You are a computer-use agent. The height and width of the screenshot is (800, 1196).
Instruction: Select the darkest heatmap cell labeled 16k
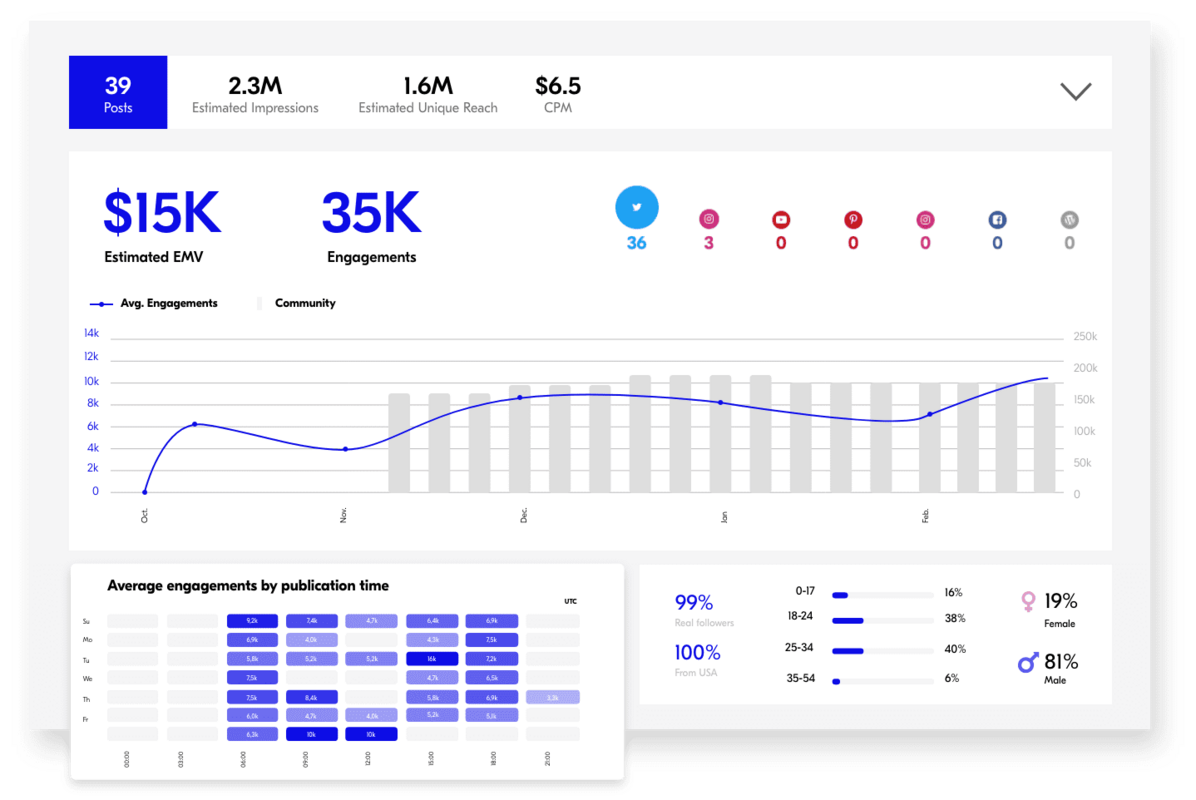click(431, 659)
